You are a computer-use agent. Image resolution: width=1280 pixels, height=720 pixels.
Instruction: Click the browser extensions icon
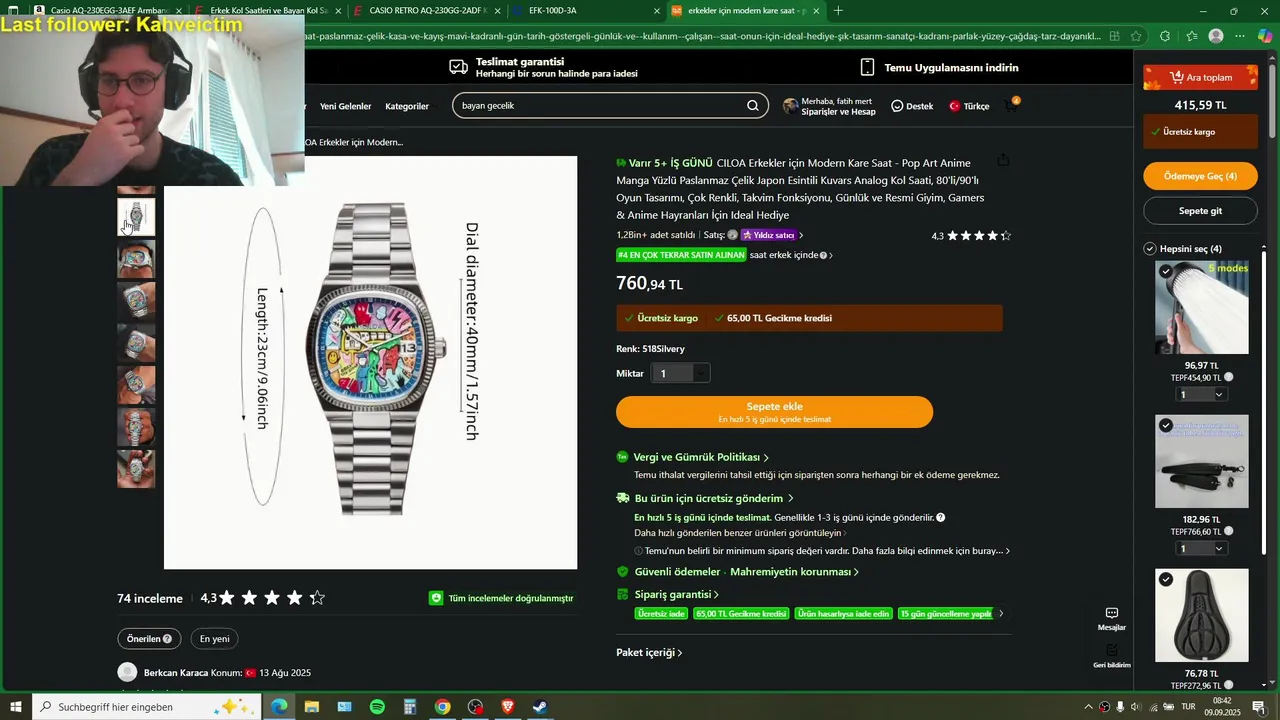pyautogui.click(x=1165, y=36)
